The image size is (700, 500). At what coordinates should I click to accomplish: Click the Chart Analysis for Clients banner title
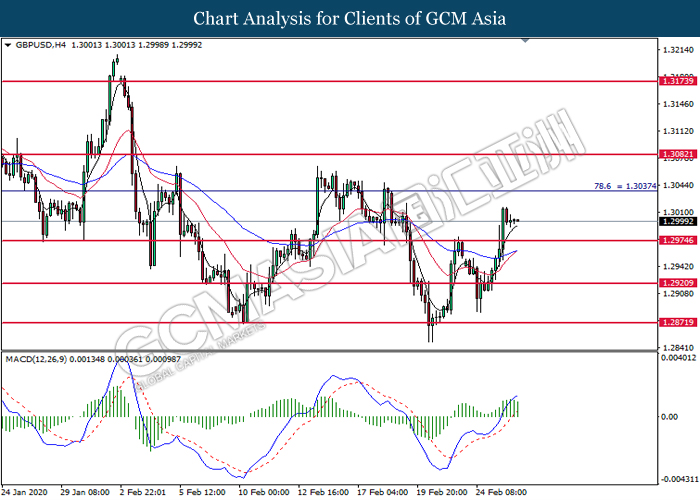350,18
